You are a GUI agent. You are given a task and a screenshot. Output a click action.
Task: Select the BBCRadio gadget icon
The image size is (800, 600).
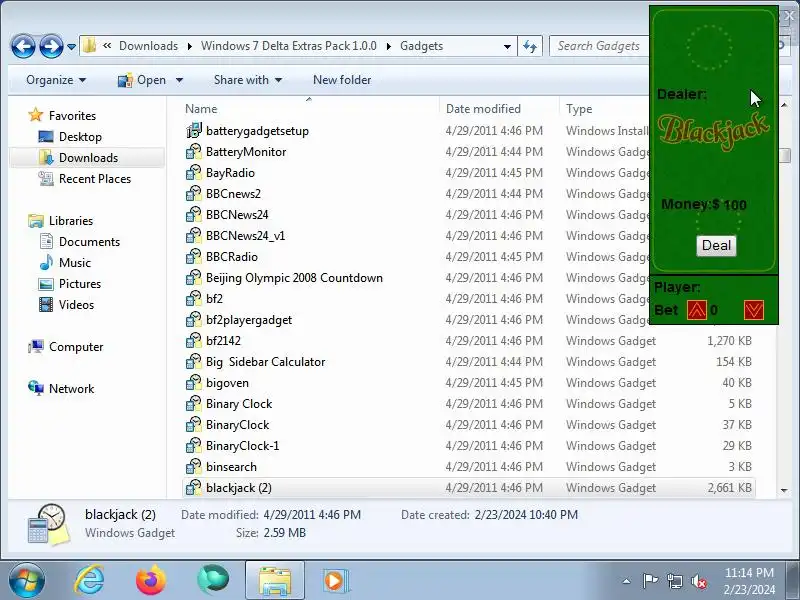[194, 257]
